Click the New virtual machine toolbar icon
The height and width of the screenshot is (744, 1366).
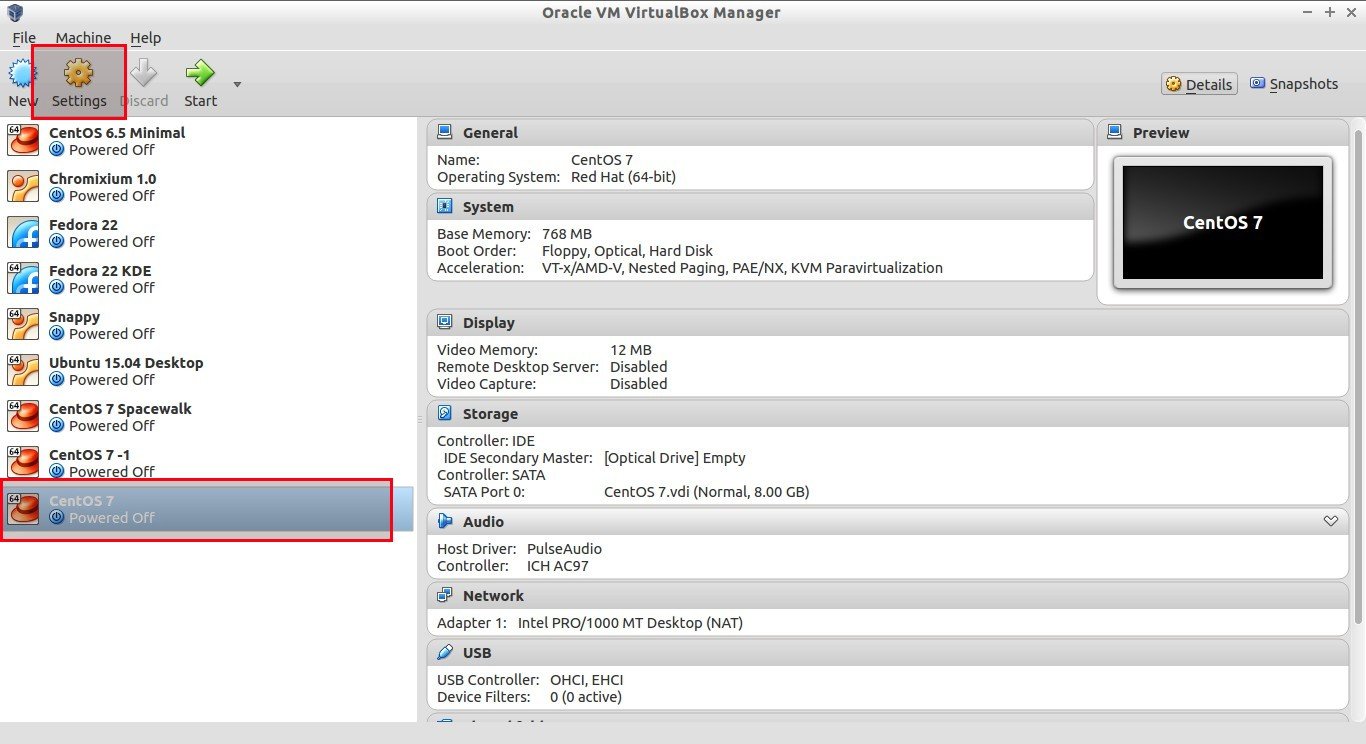pyautogui.click(x=22, y=73)
